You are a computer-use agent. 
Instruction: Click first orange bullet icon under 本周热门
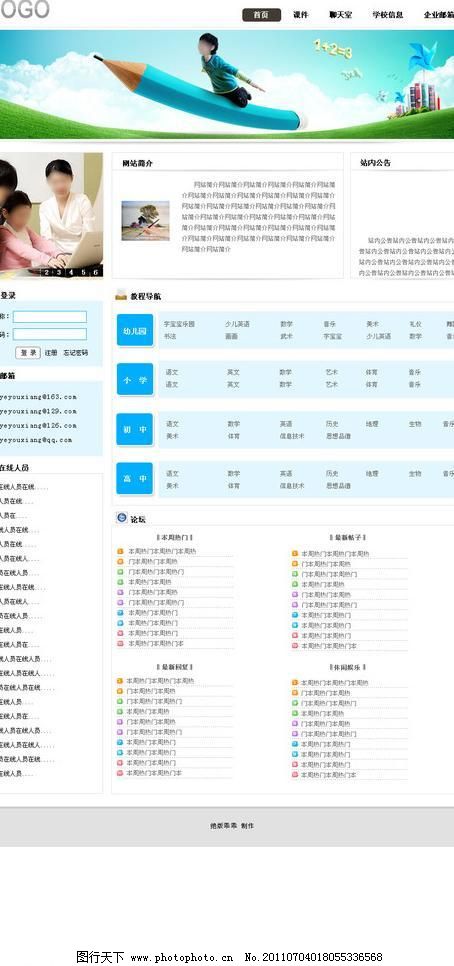tap(120, 551)
